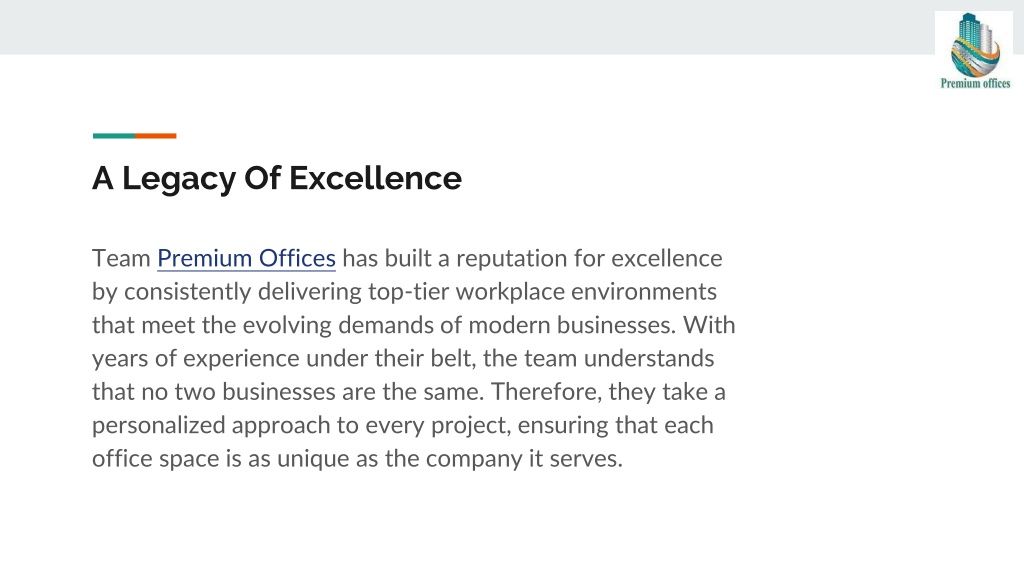Image resolution: width=1024 pixels, height=576 pixels.
Task: Click the line starting 'years of experience'
Action: [x=403, y=359]
